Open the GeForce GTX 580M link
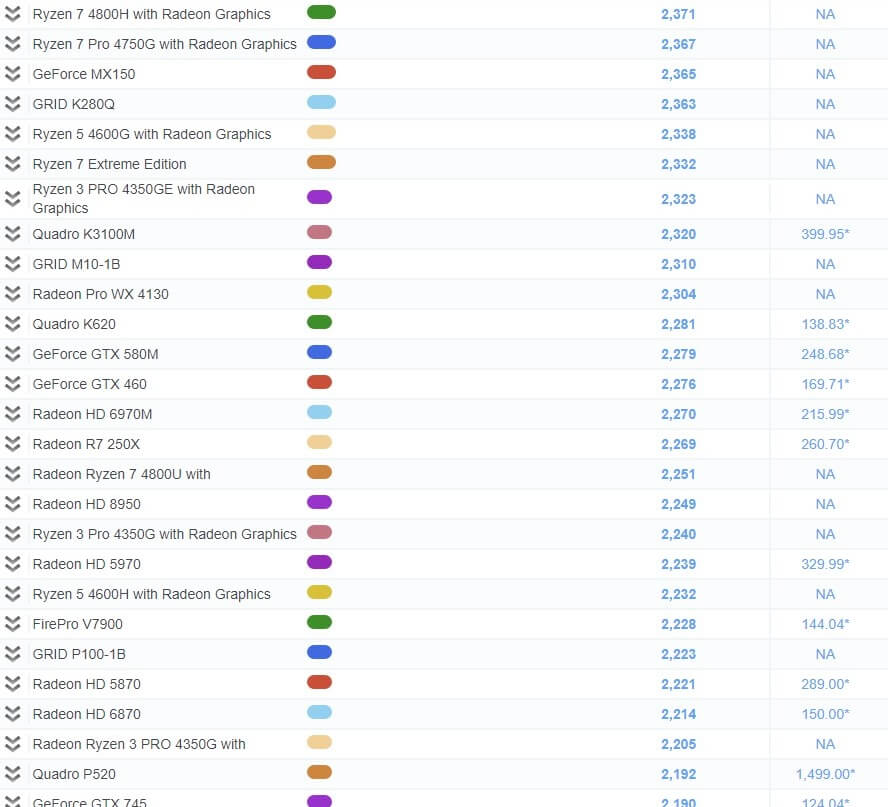Screen dimensions: 888x807 (96, 354)
